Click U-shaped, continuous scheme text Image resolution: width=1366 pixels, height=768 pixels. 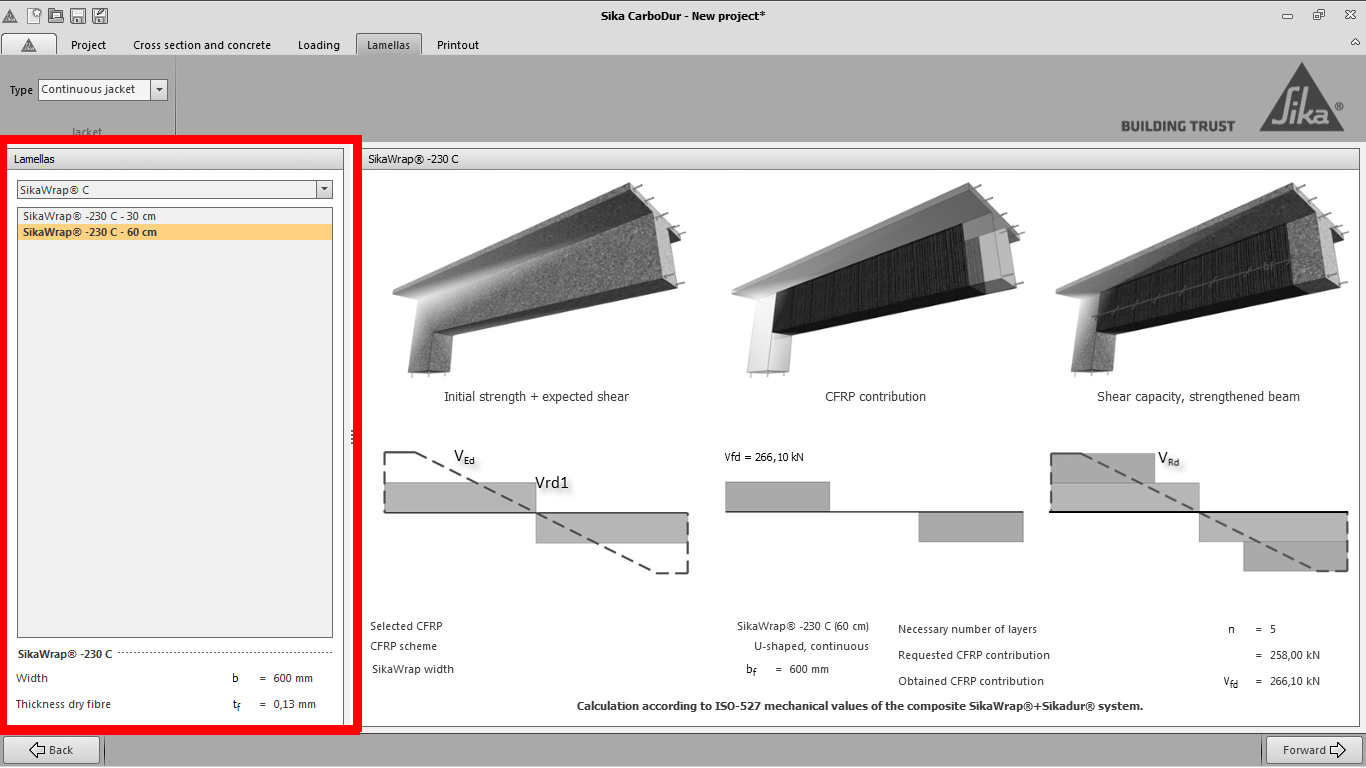point(811,646)
